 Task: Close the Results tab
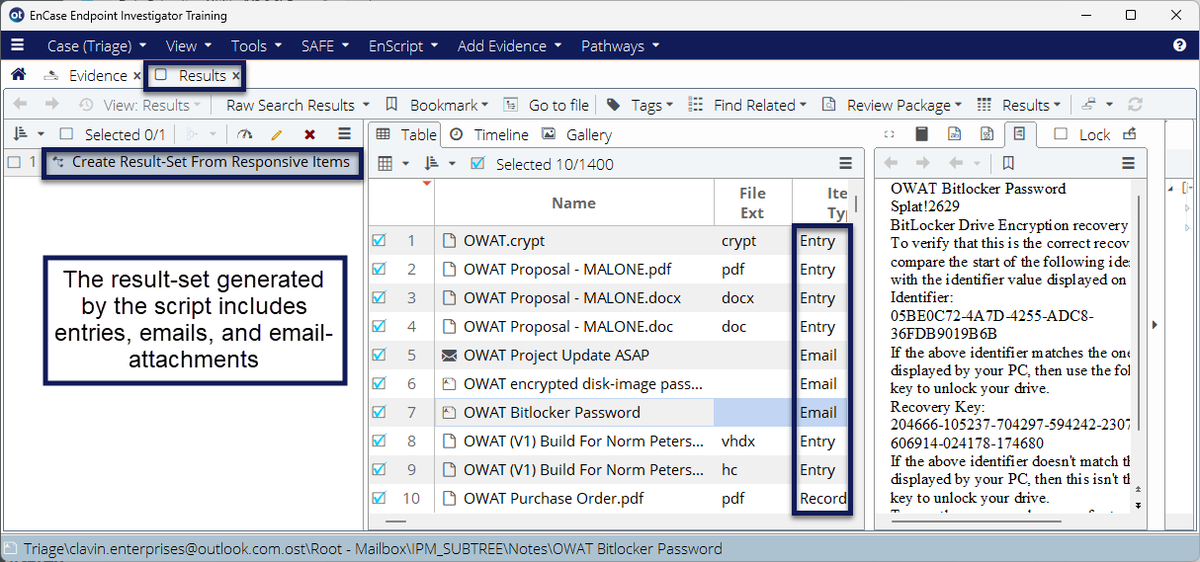click(x=236, y=76)
